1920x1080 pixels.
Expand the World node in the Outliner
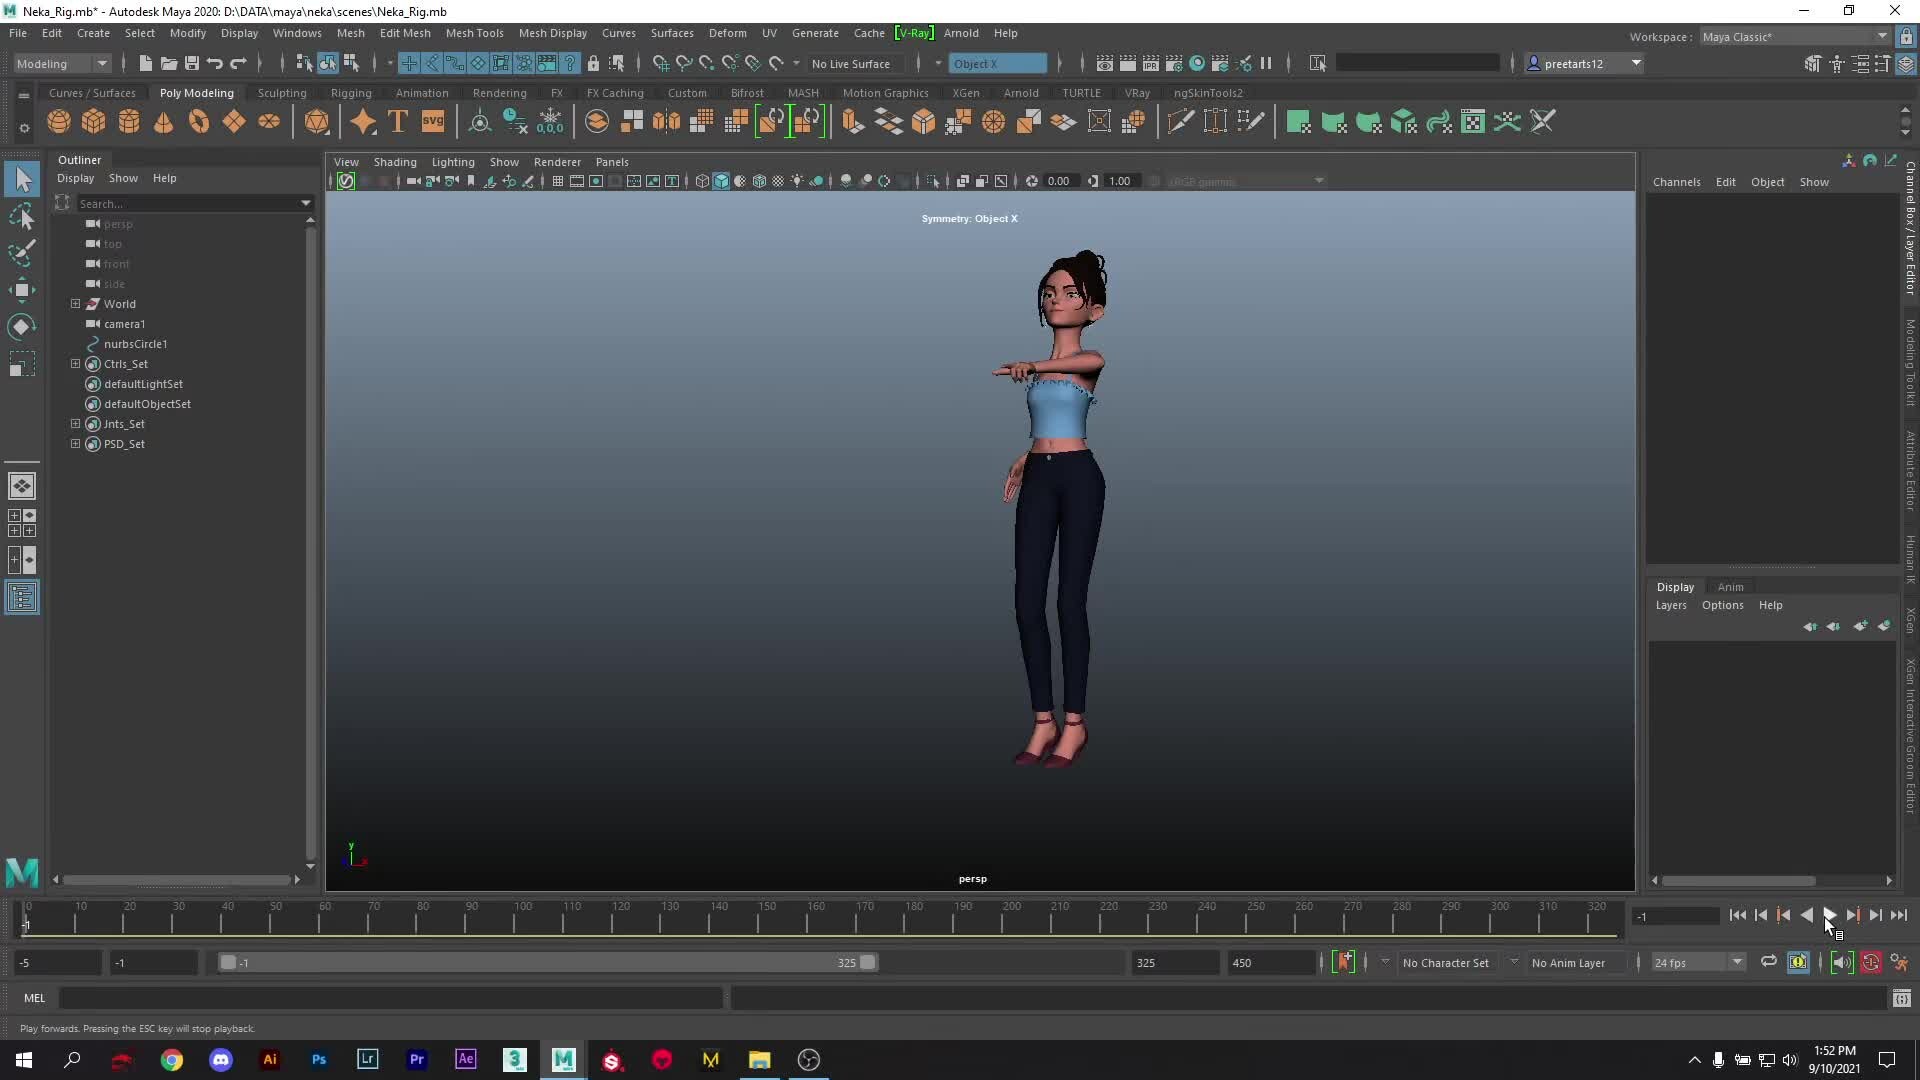tap(75, 304)
